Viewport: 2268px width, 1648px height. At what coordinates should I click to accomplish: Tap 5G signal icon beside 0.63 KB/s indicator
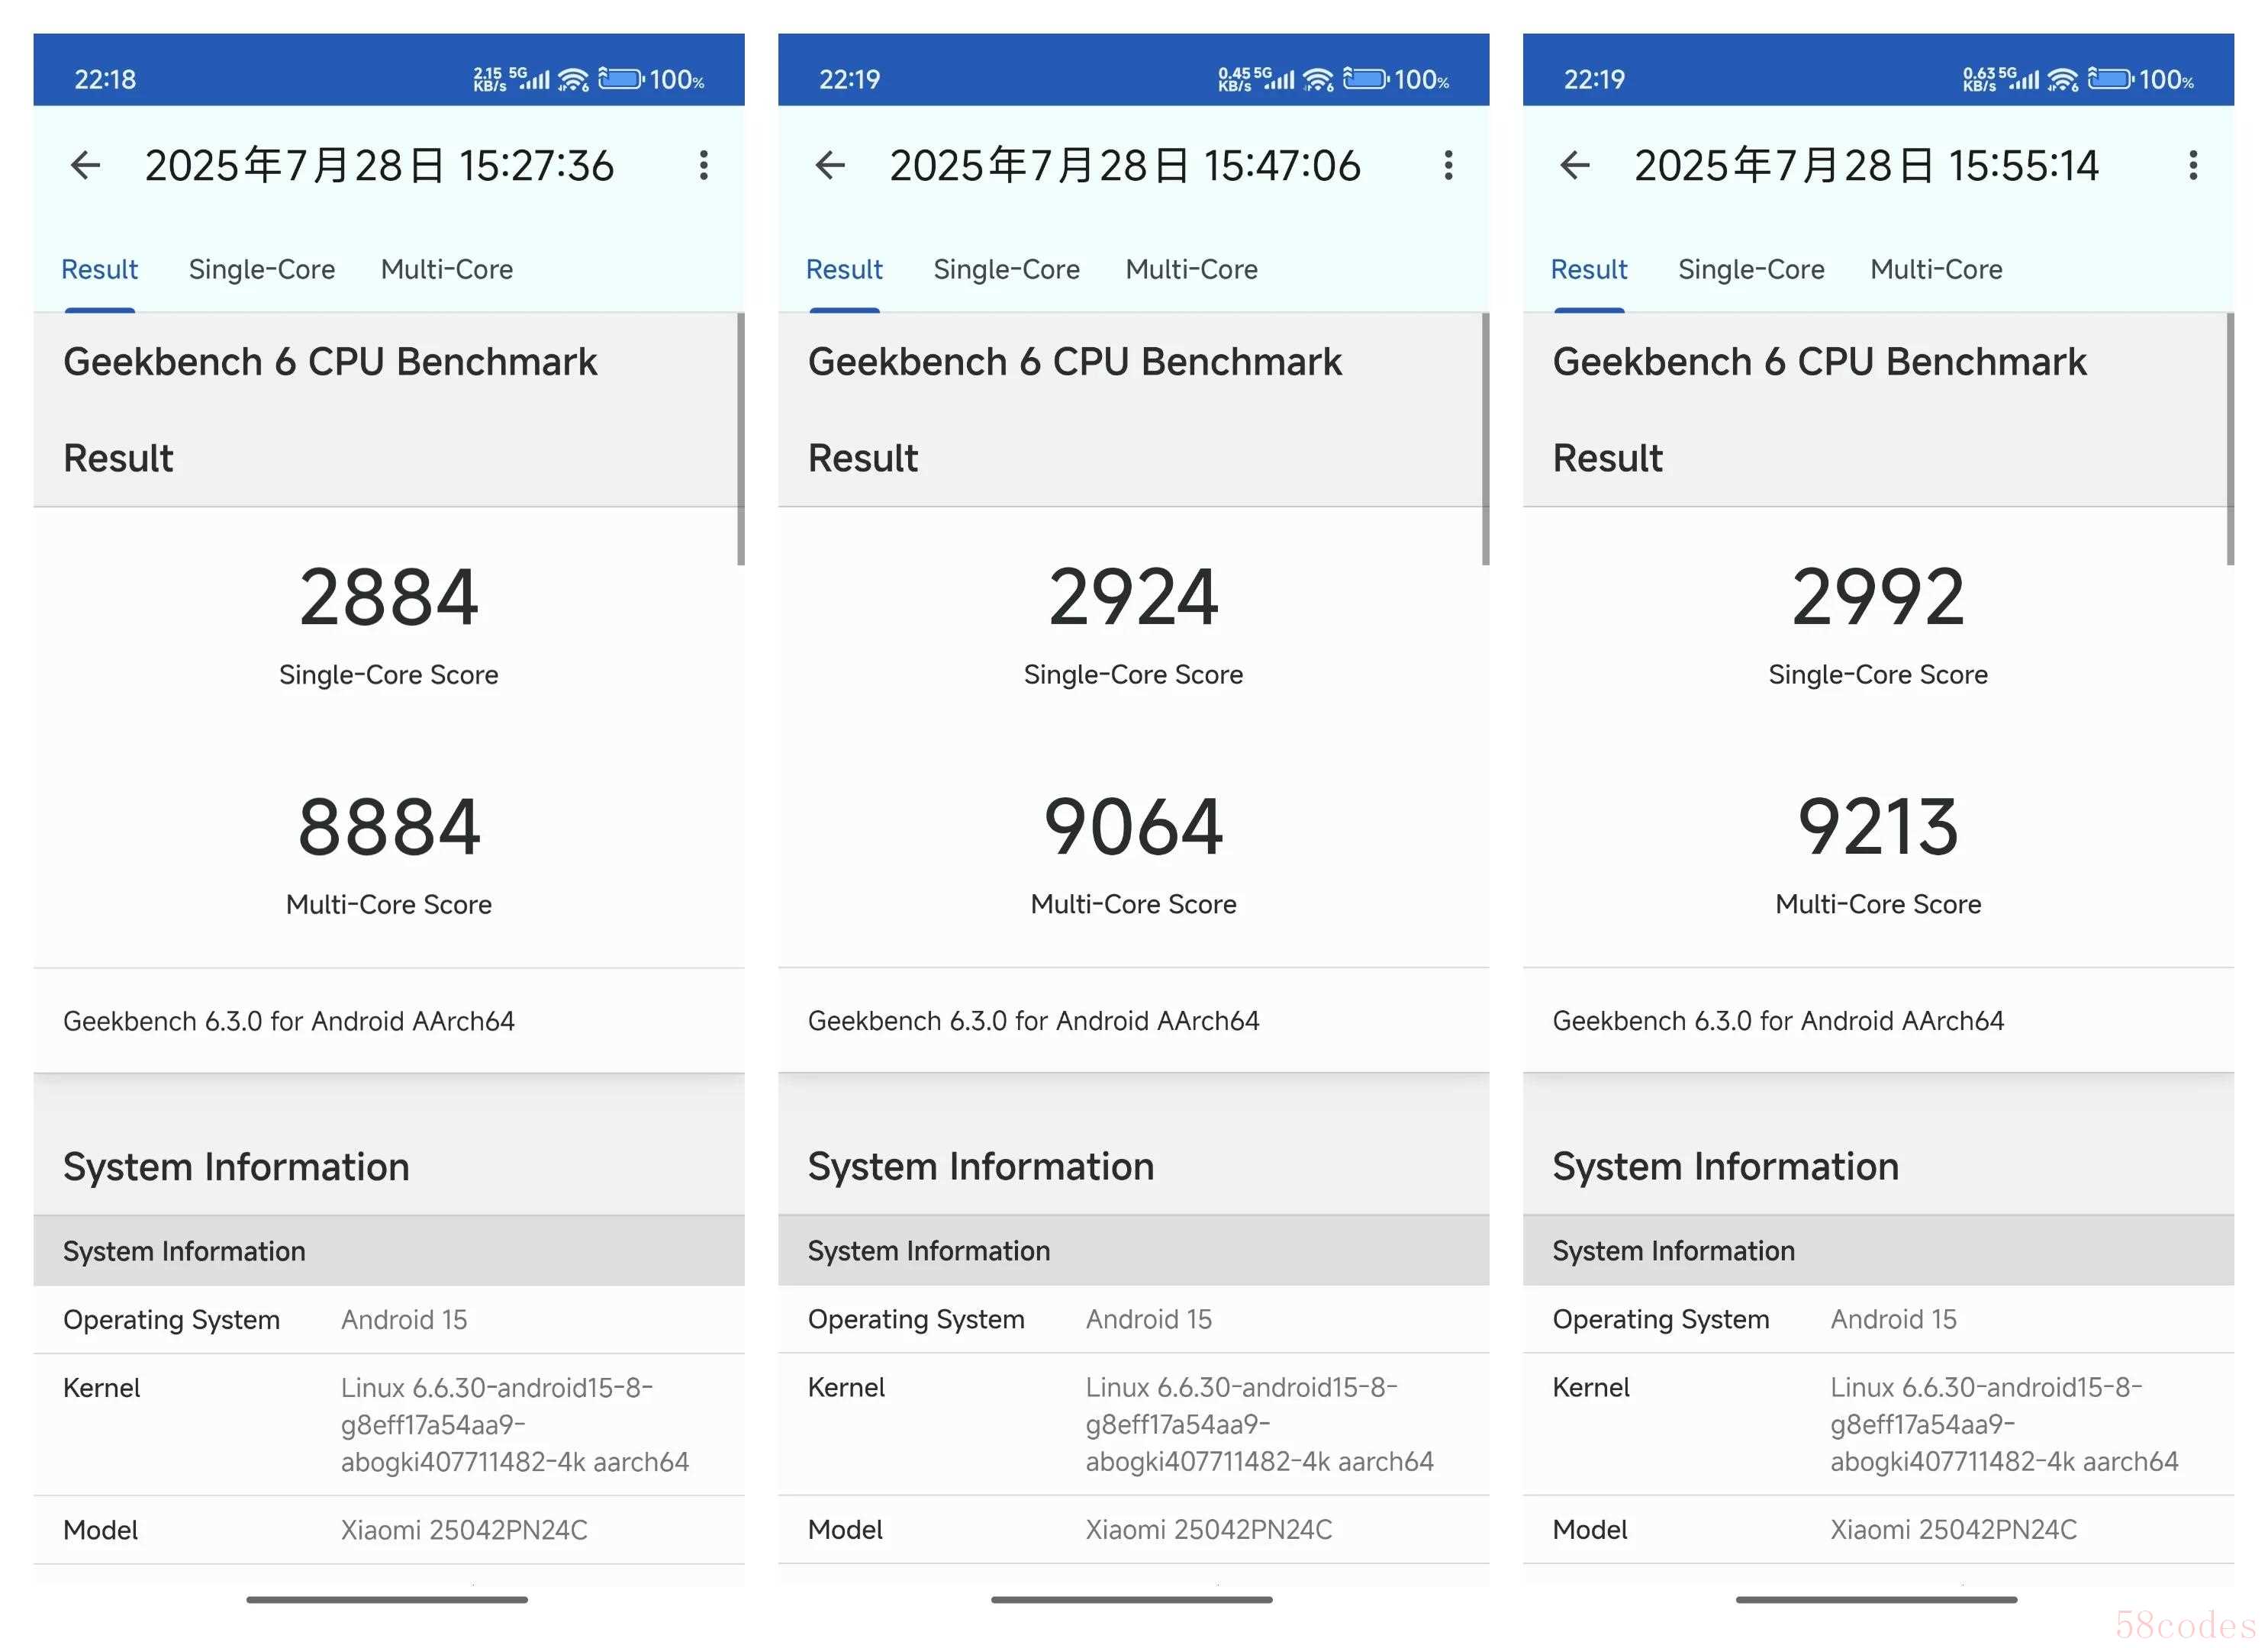pyautogui.click(x=2020, y=78)
